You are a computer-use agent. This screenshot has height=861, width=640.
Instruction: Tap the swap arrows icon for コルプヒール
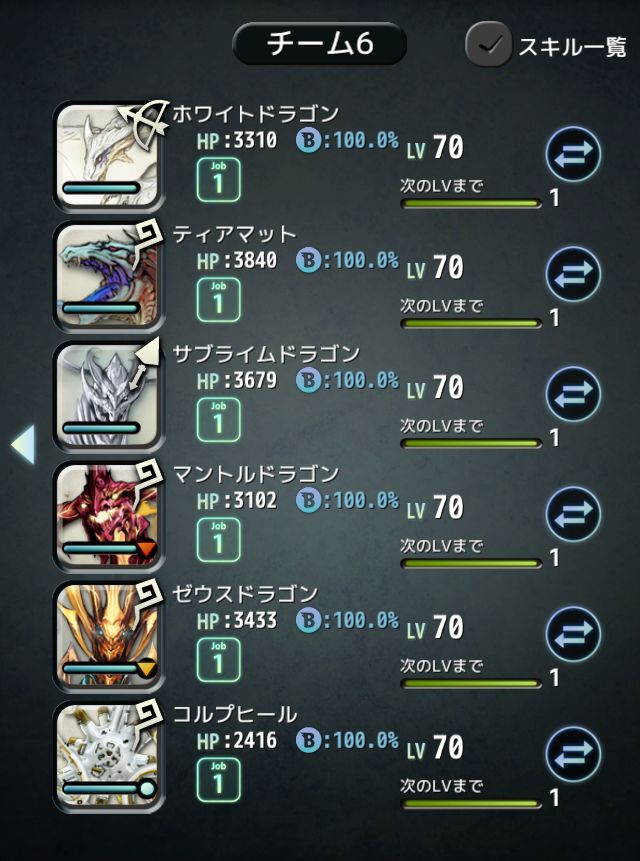tap(573, 754)
